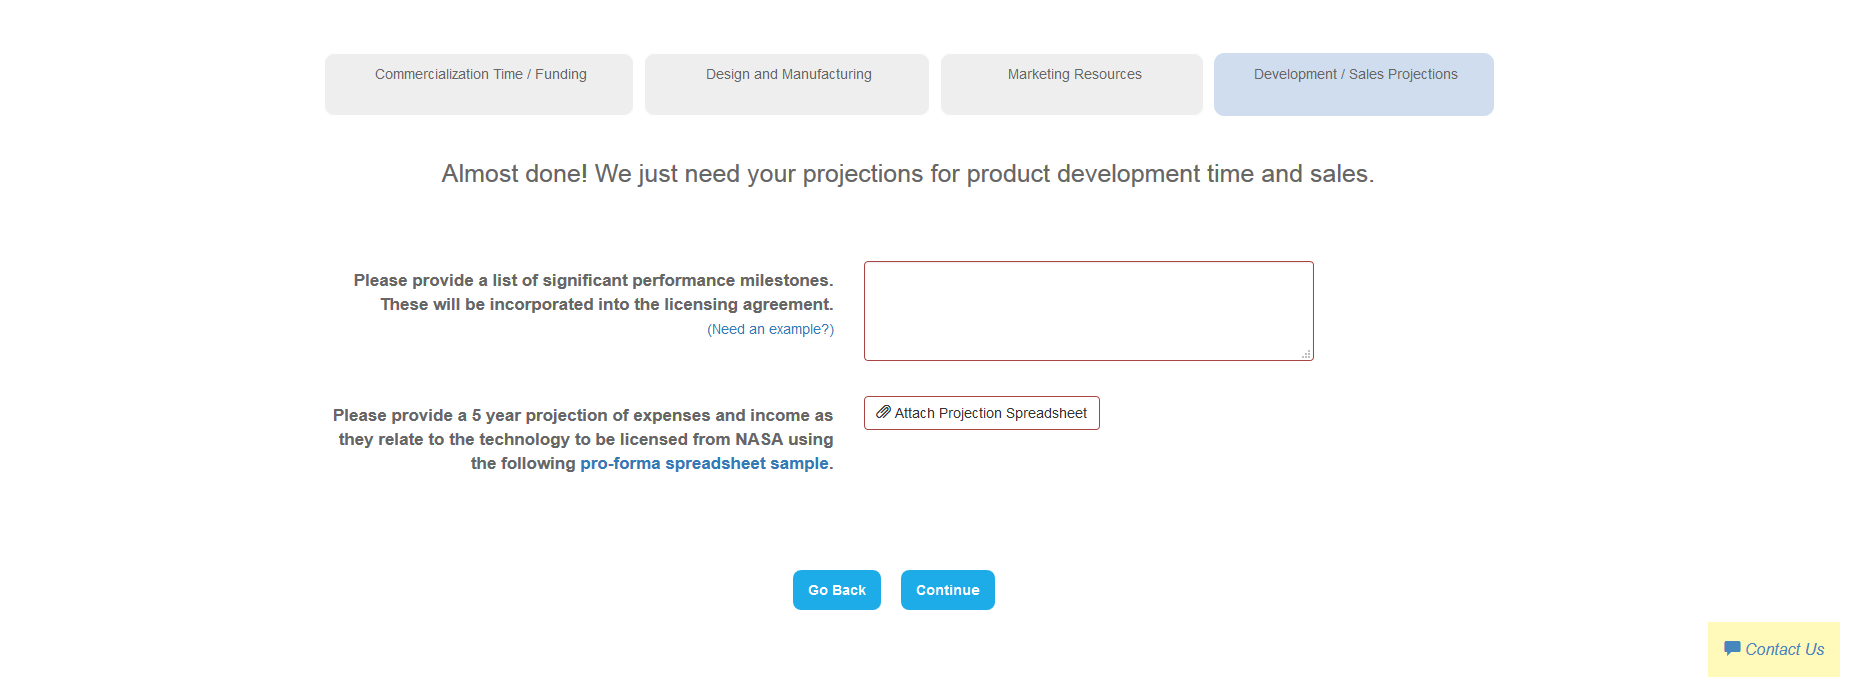Click the performance milestones label text
Image resolution: width=1852 pixels, height=687 pixels.
[x=593, y=280]
